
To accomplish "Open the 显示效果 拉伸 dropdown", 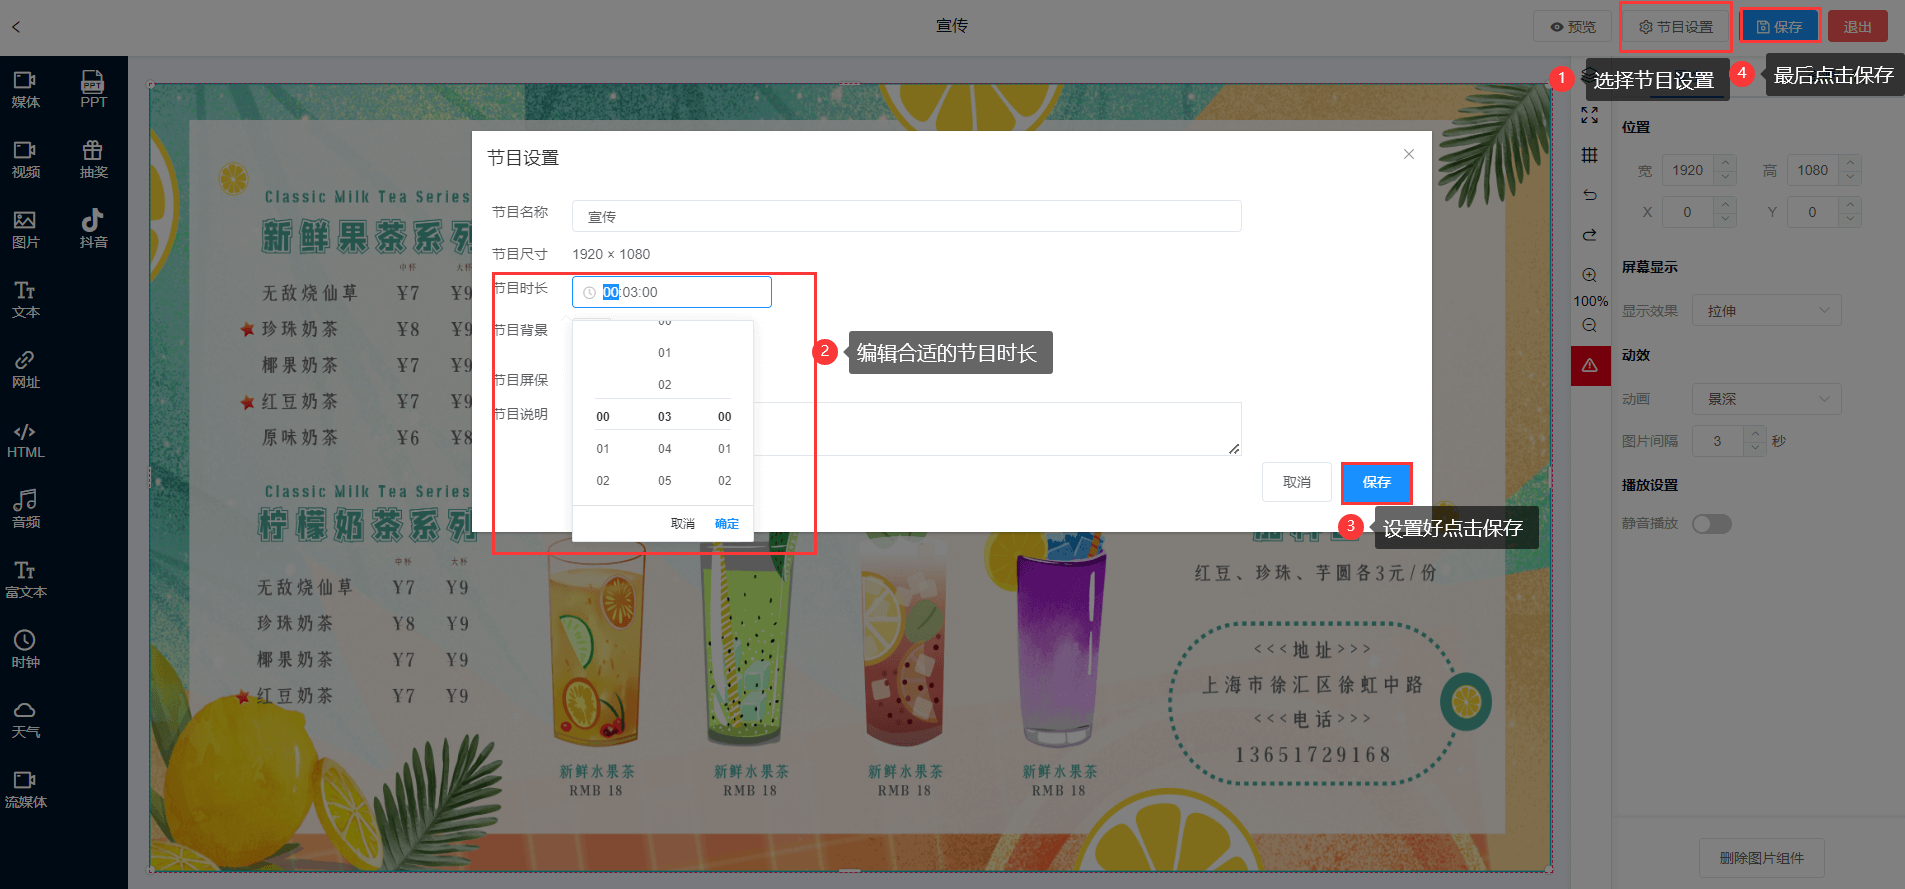I will pos(1766,310).
